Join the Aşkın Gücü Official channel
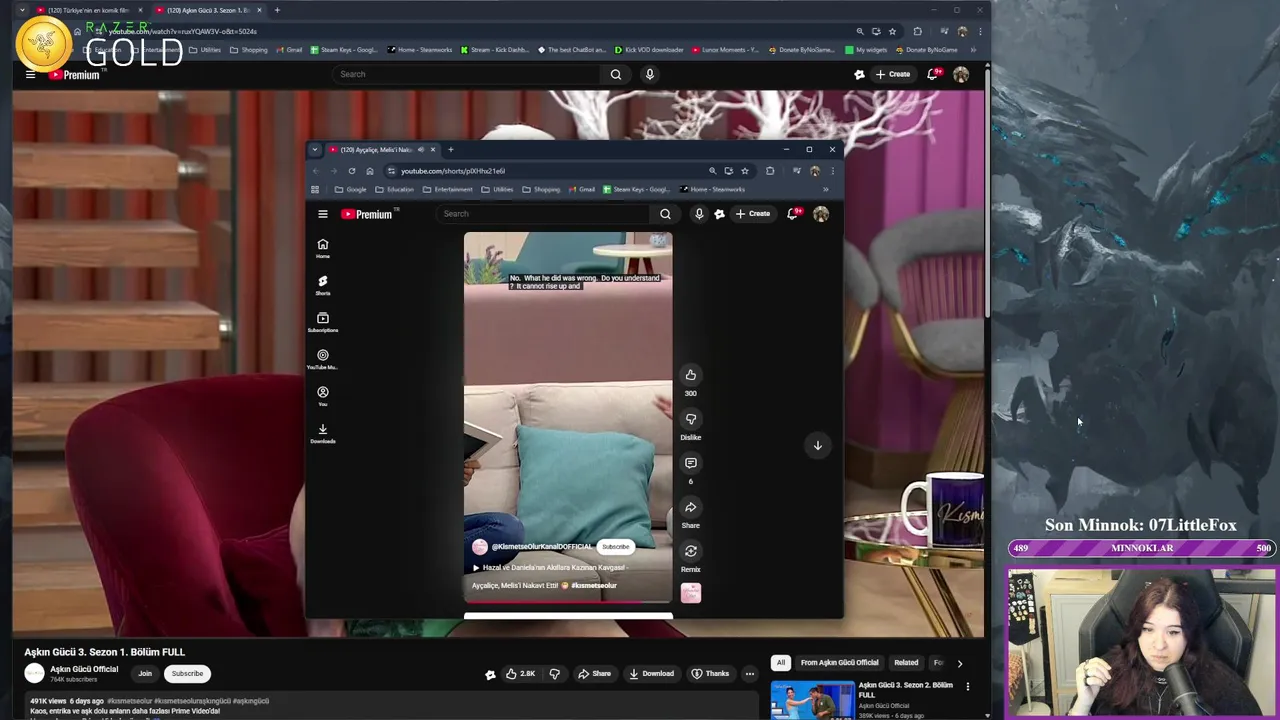The width and height of the screenshot is (1280, 720). 145,674
